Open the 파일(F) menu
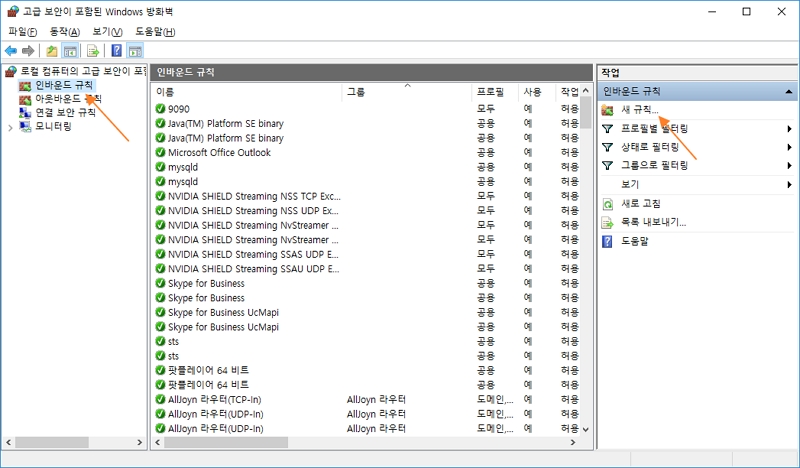This screenshot has height=468, width=800. [x=22, y=32]
